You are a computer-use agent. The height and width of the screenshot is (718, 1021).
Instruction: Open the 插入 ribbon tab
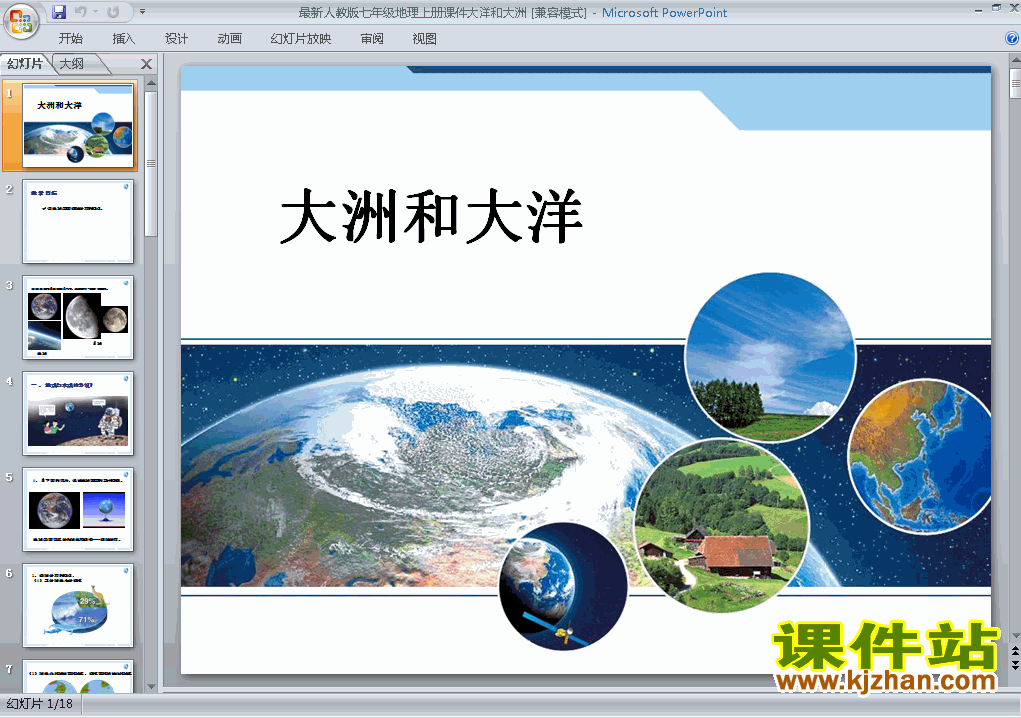(x=124, y=39)
